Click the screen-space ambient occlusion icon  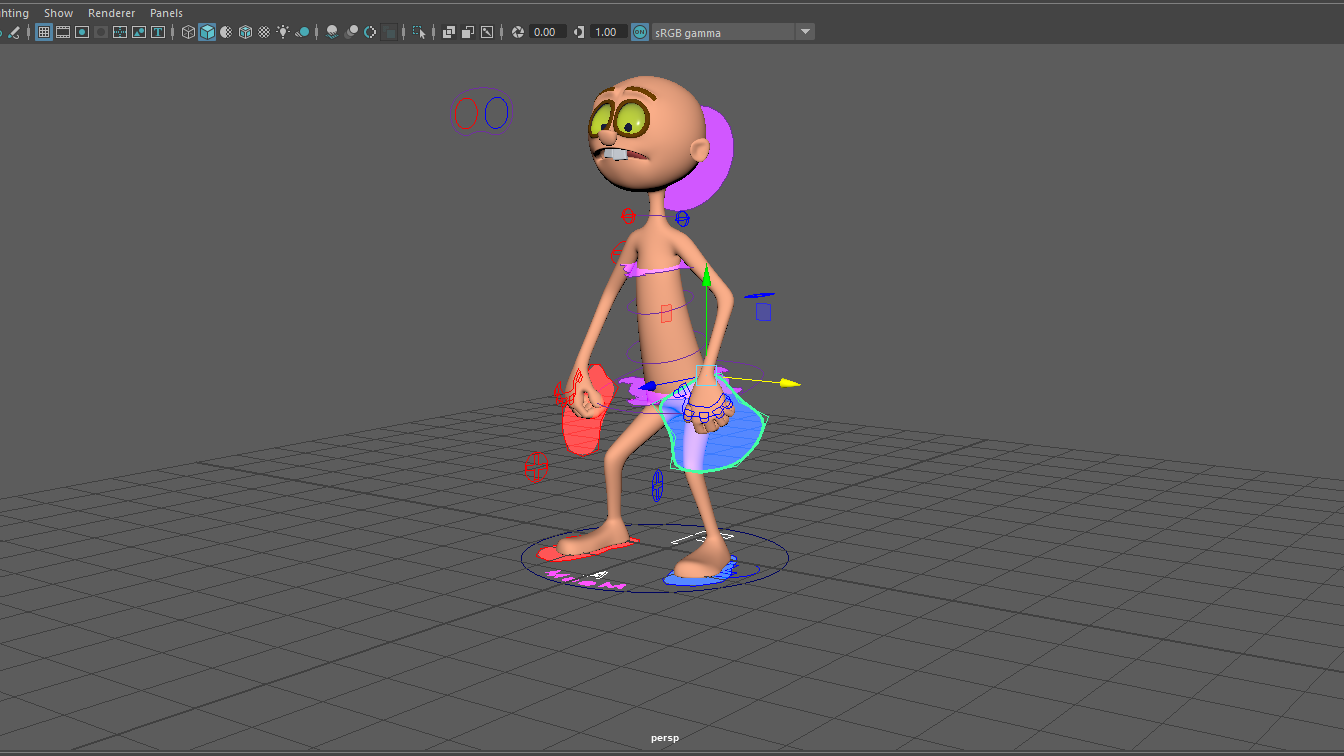pos(332,31)
